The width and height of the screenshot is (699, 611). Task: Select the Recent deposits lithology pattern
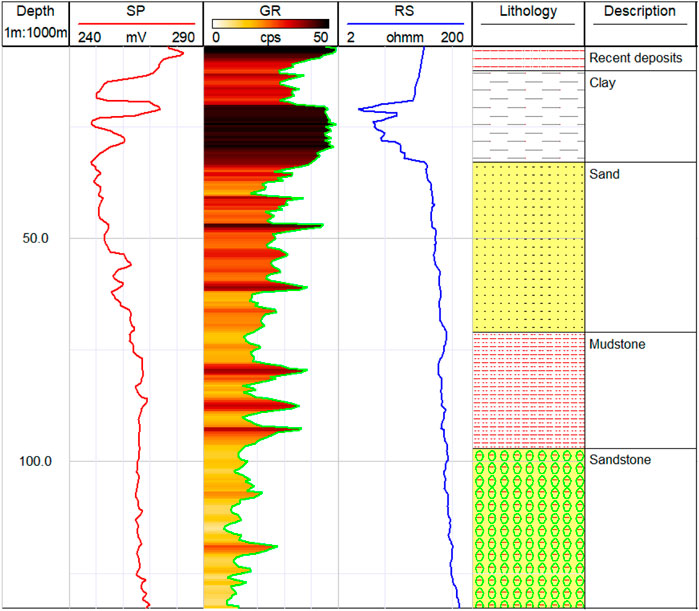(528, 58)
